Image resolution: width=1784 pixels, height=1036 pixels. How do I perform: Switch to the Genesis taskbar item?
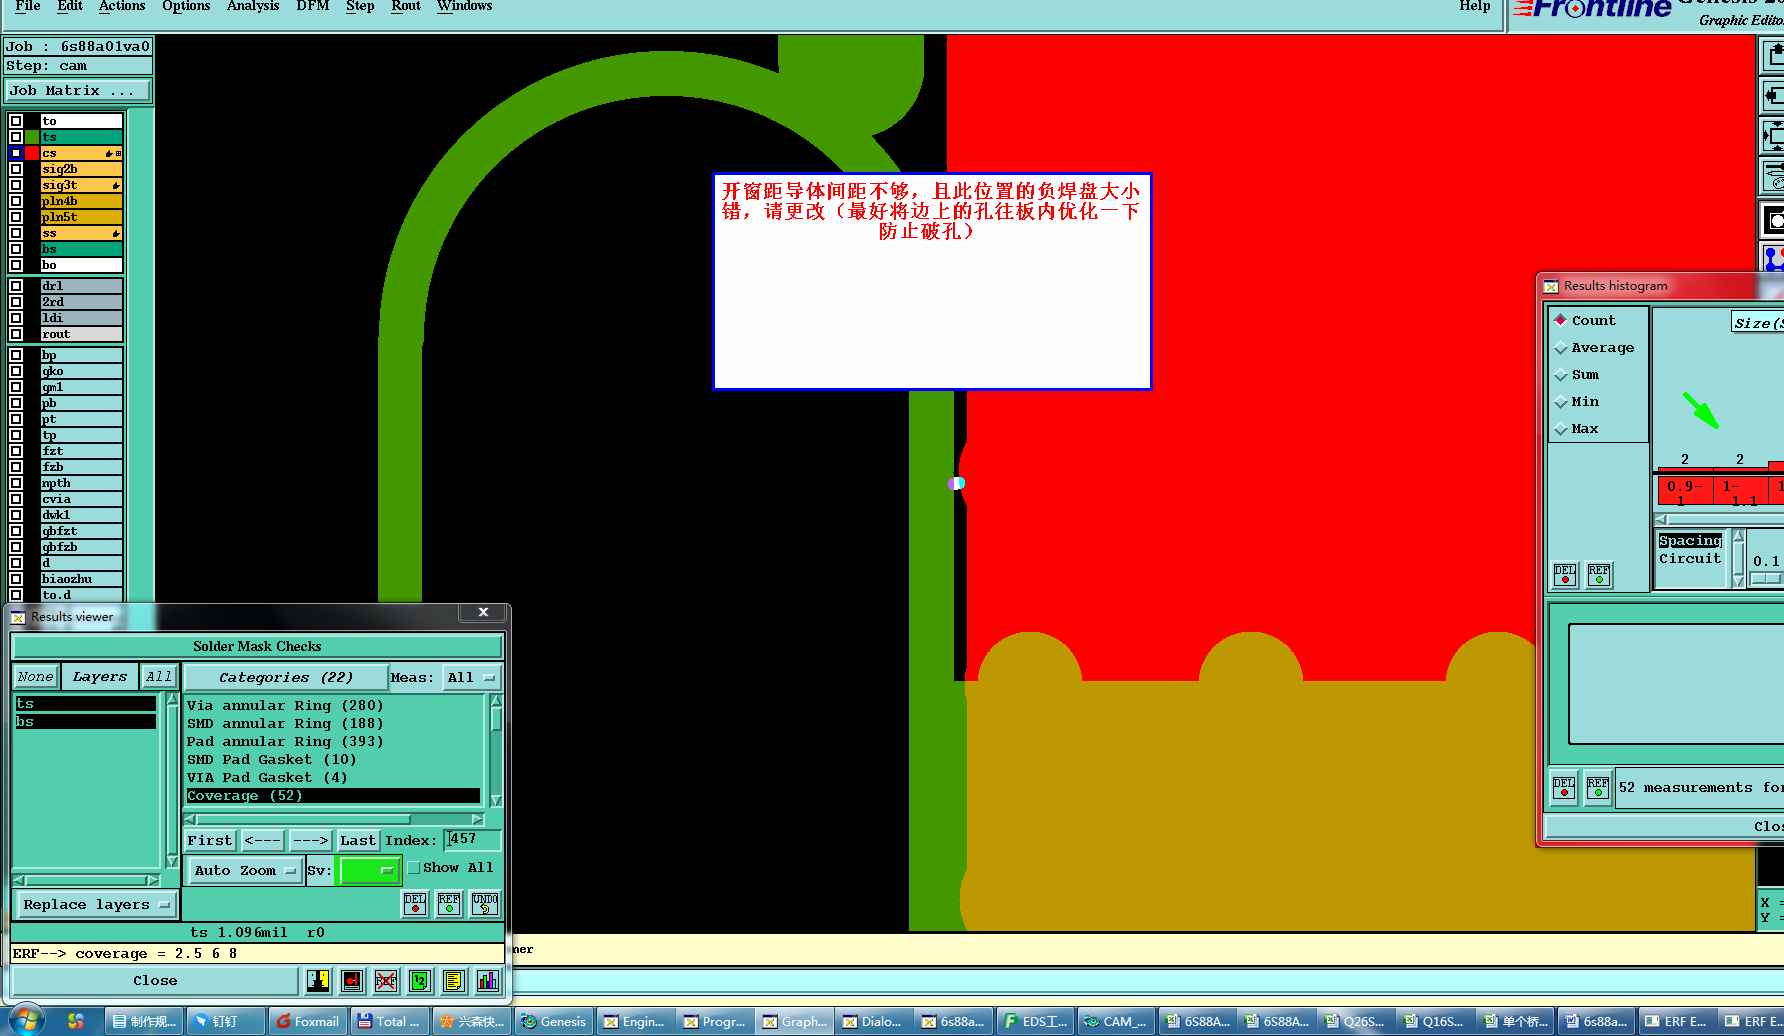pos(553,1021)
